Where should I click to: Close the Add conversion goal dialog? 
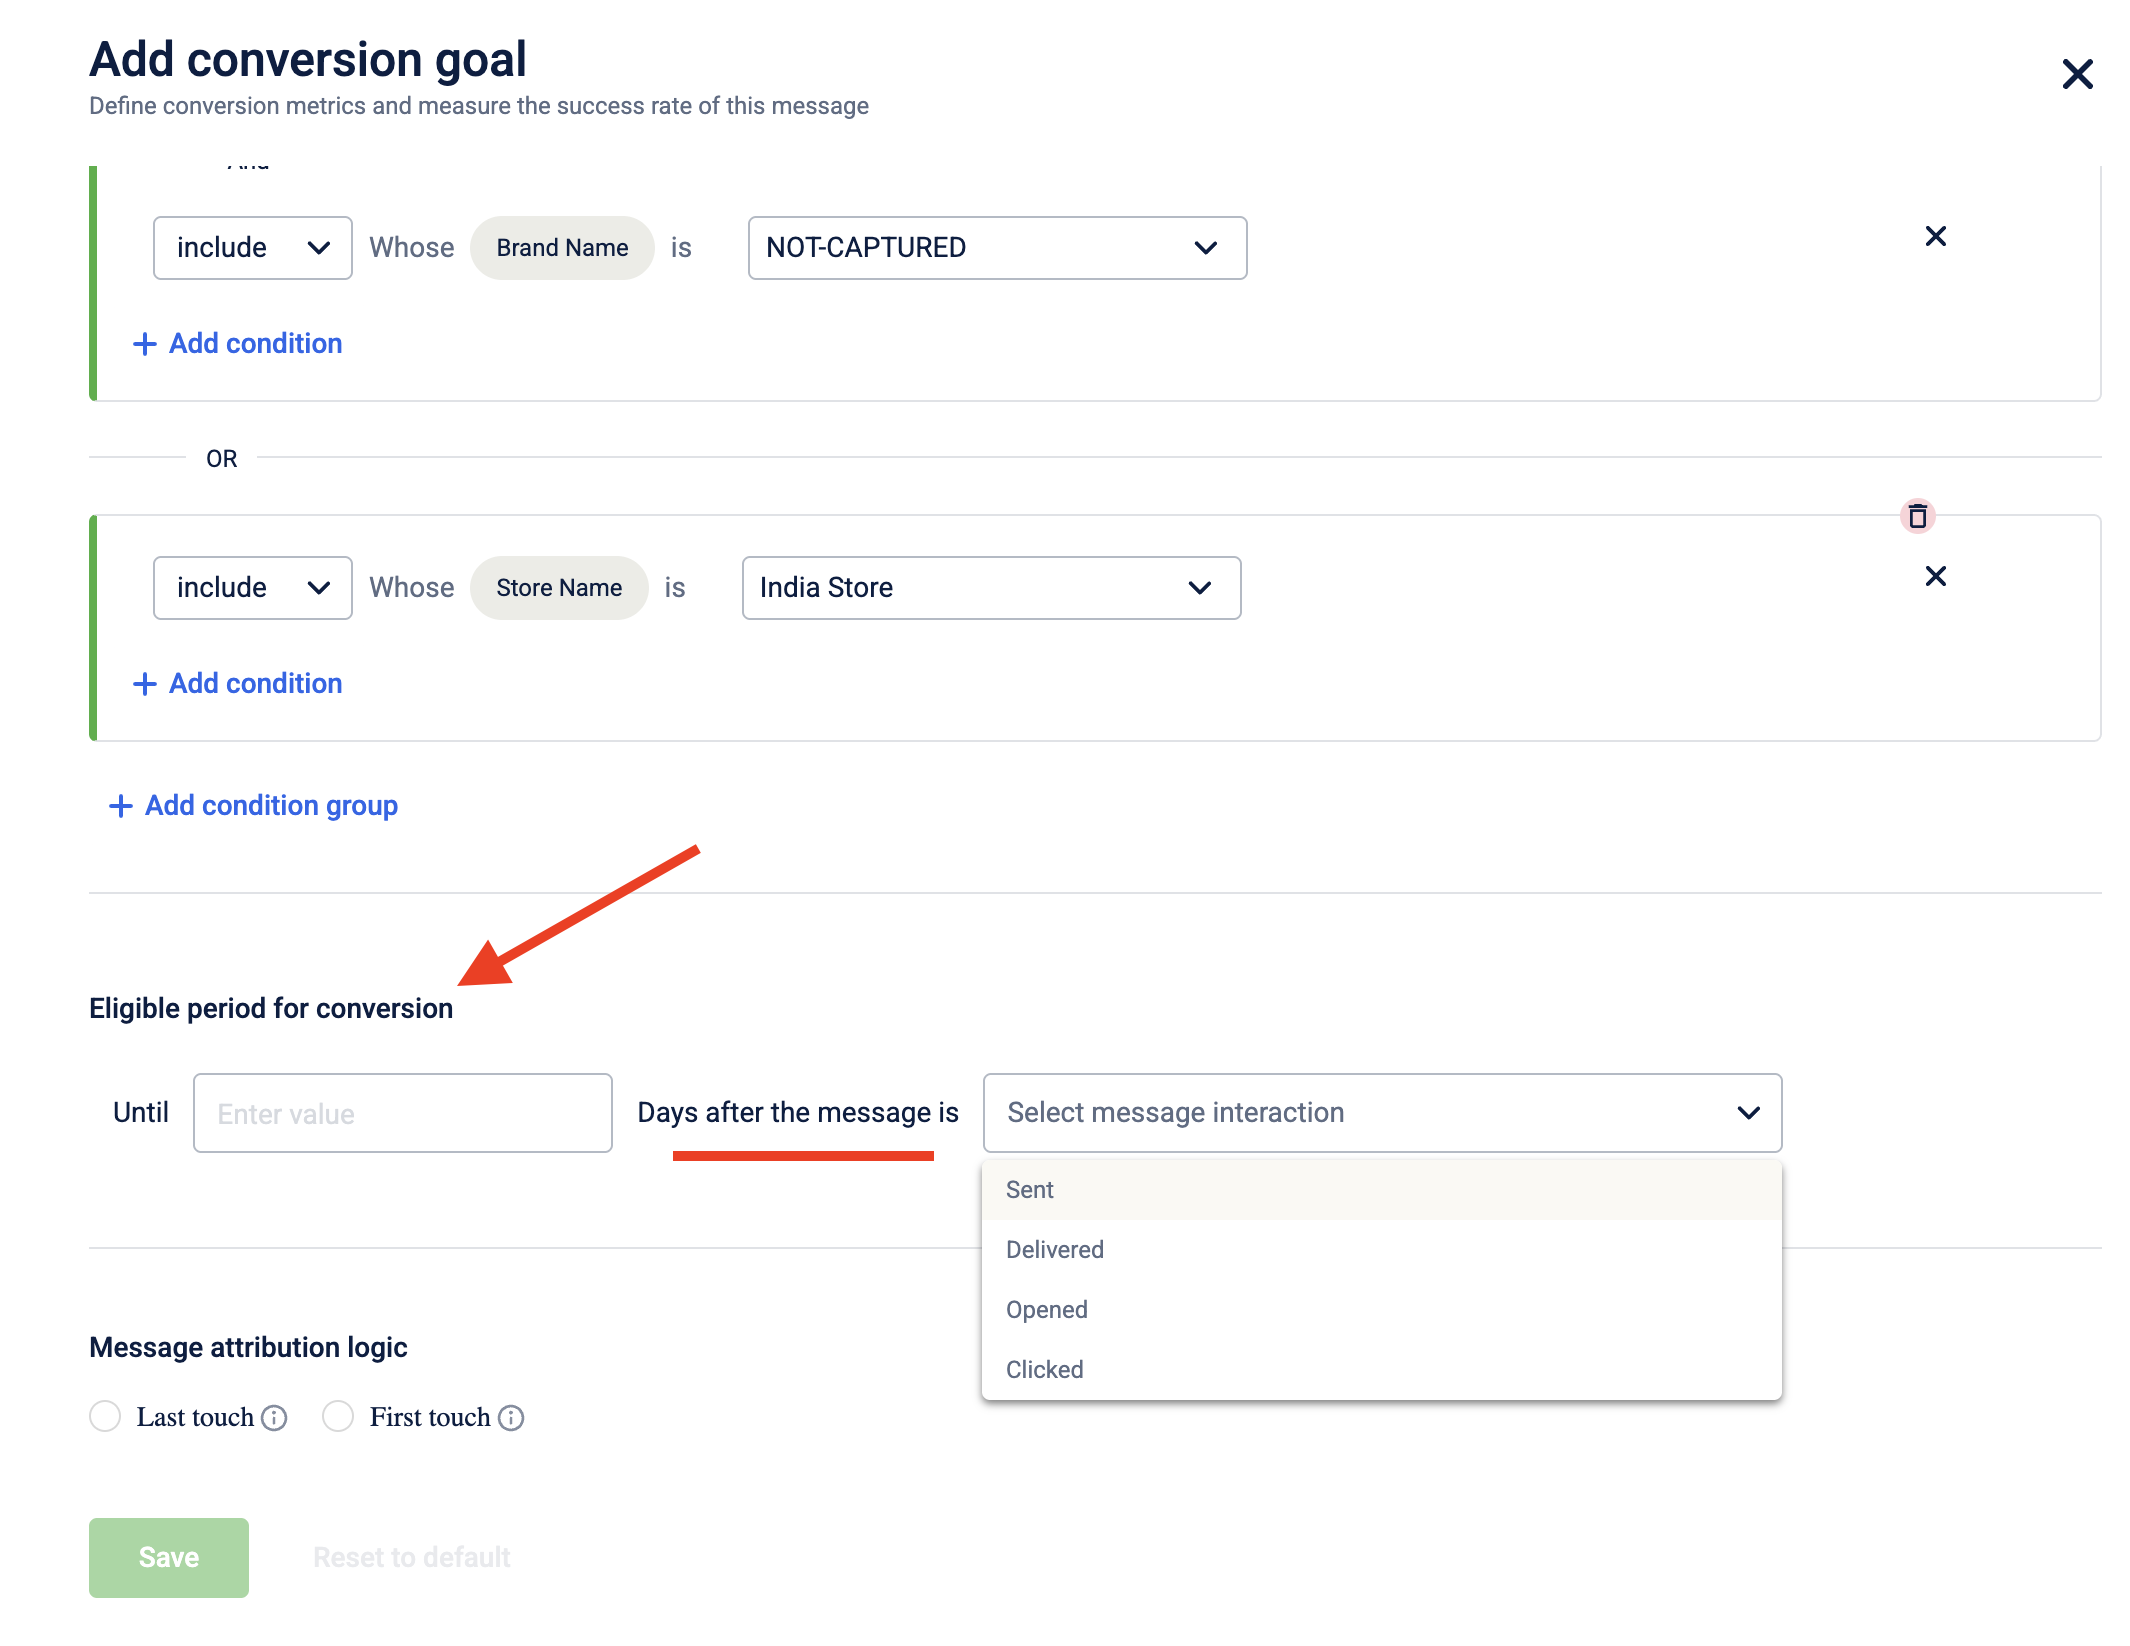point(2077,74)
